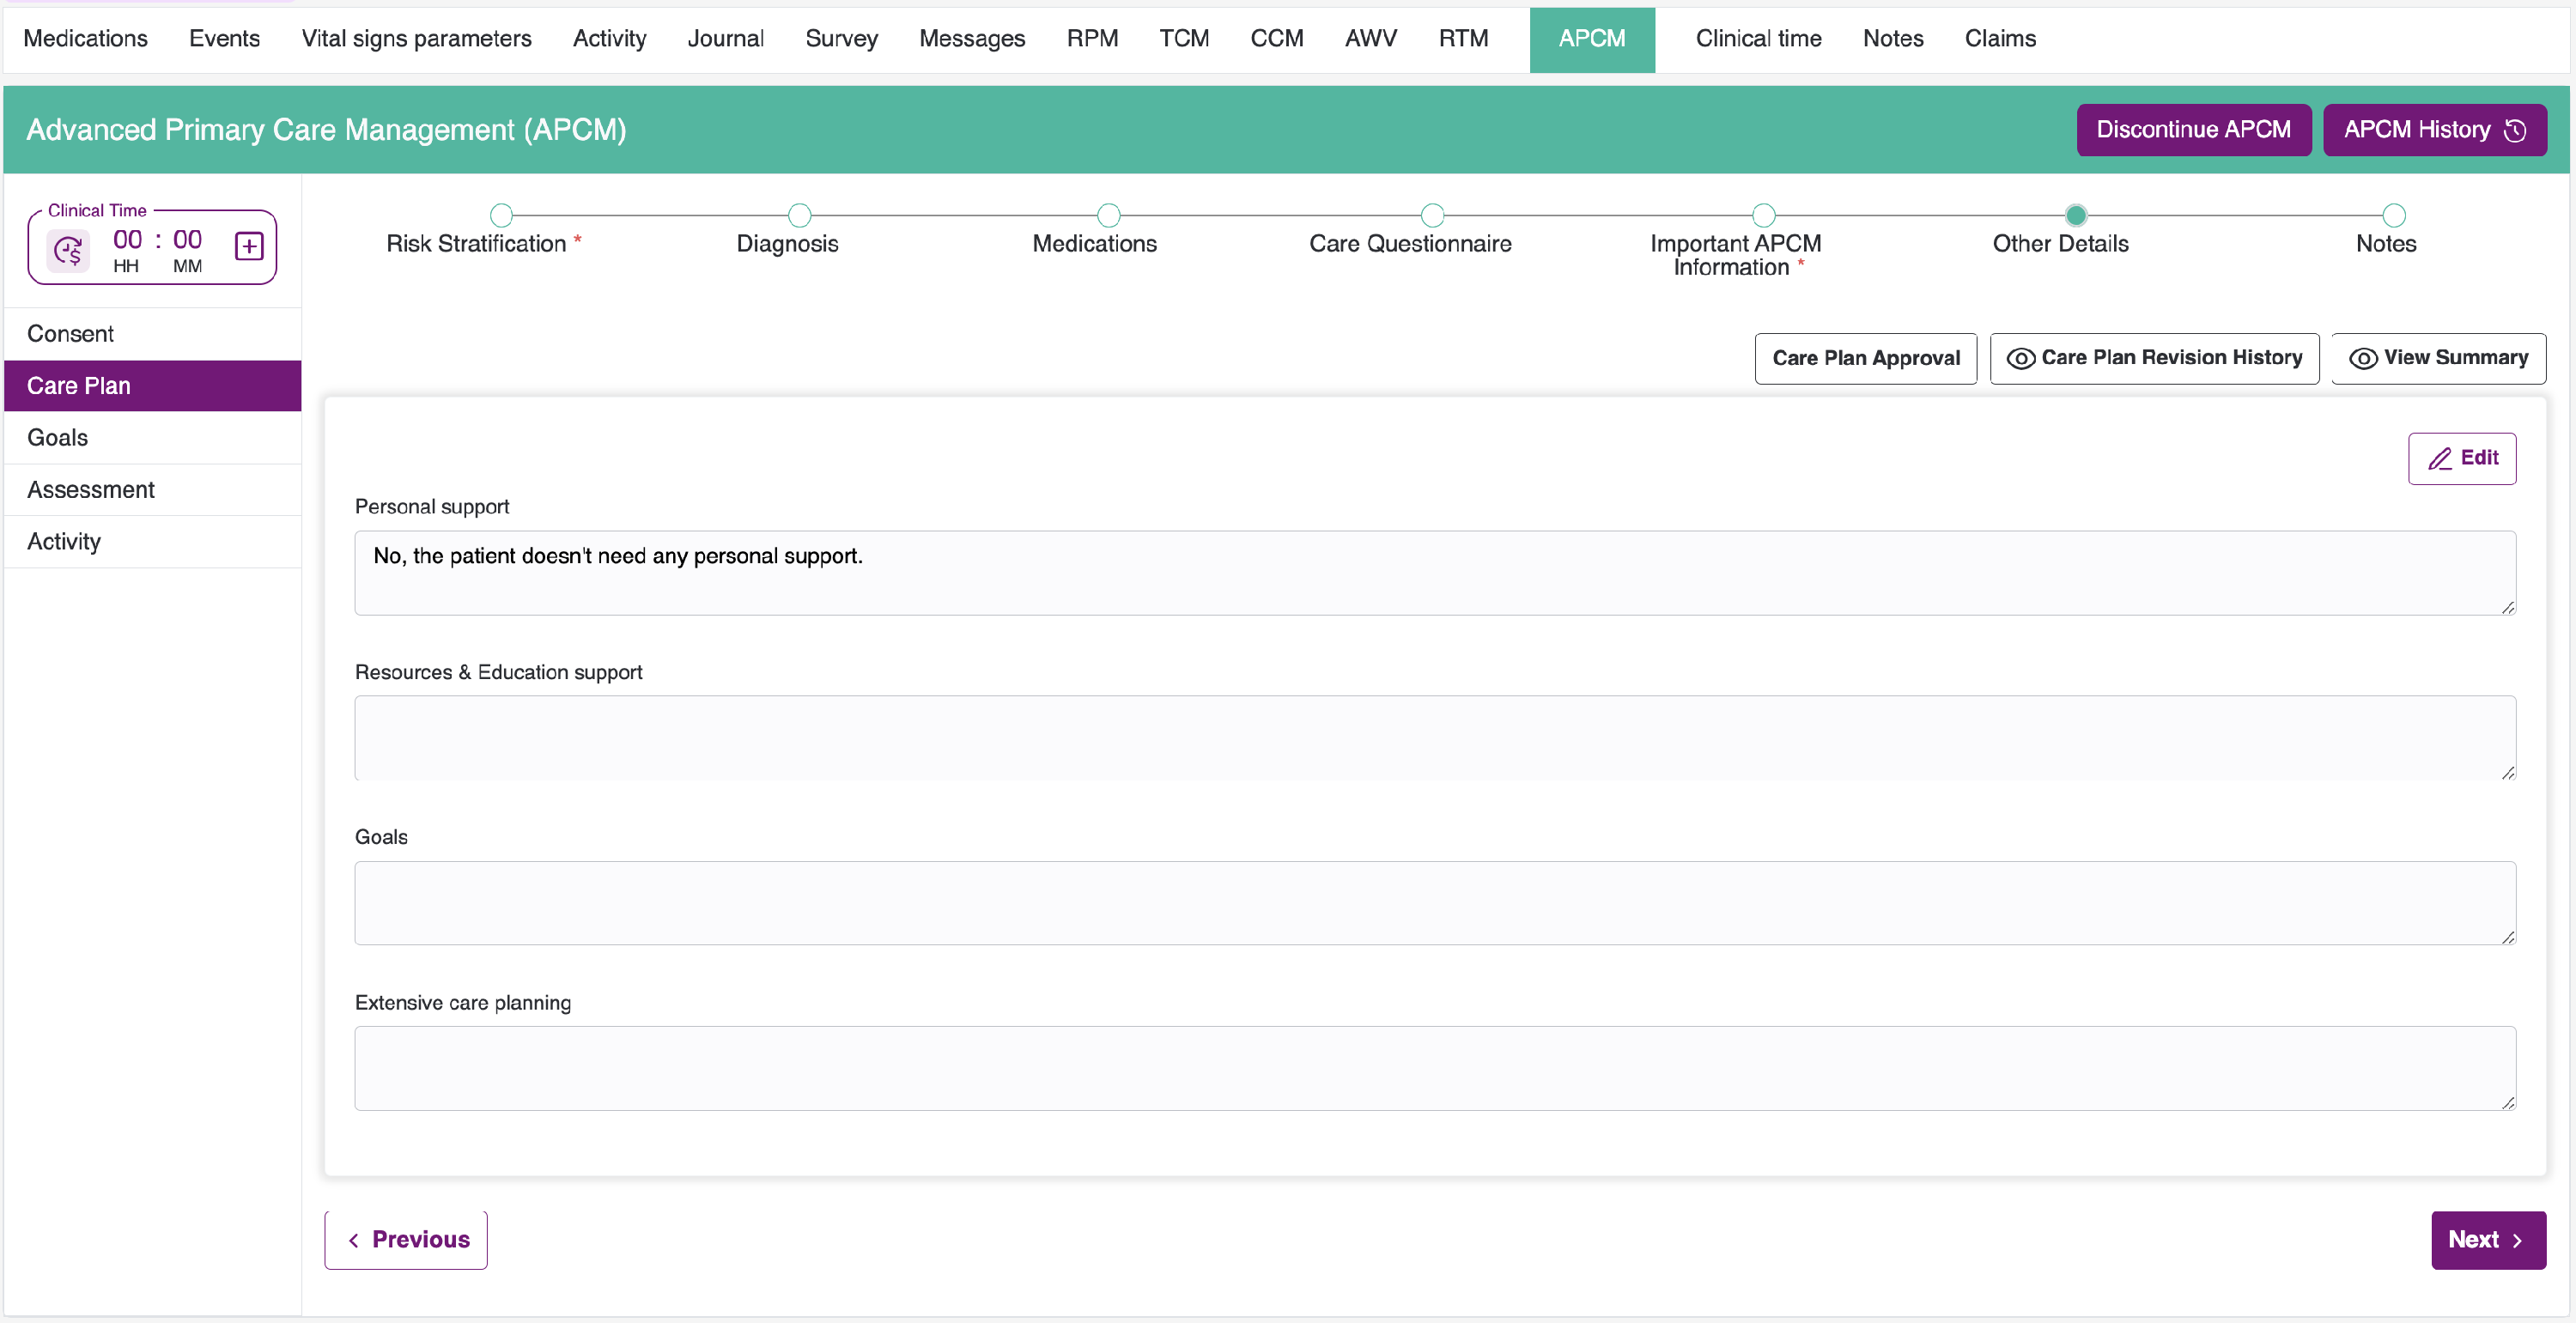This screenshot has height=1323, width=2576.
Task: Switch to the Clinical time tab
Action: tap(1758, 39)
